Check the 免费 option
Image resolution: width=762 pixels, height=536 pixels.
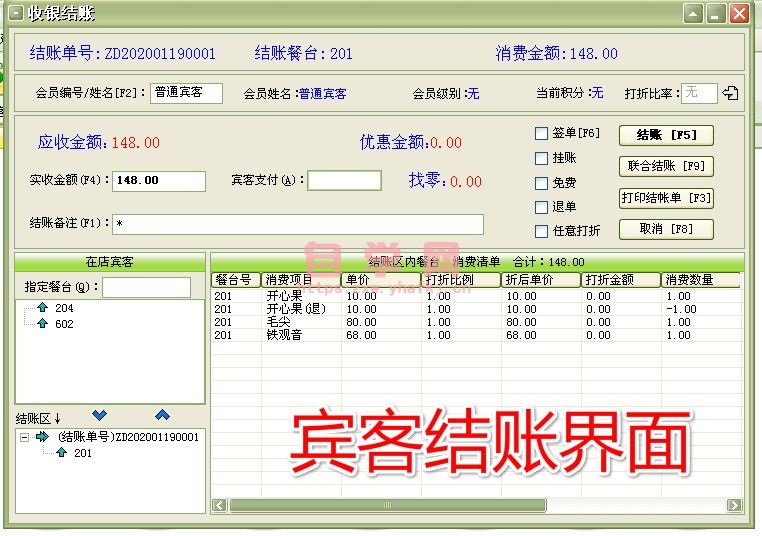542,183
